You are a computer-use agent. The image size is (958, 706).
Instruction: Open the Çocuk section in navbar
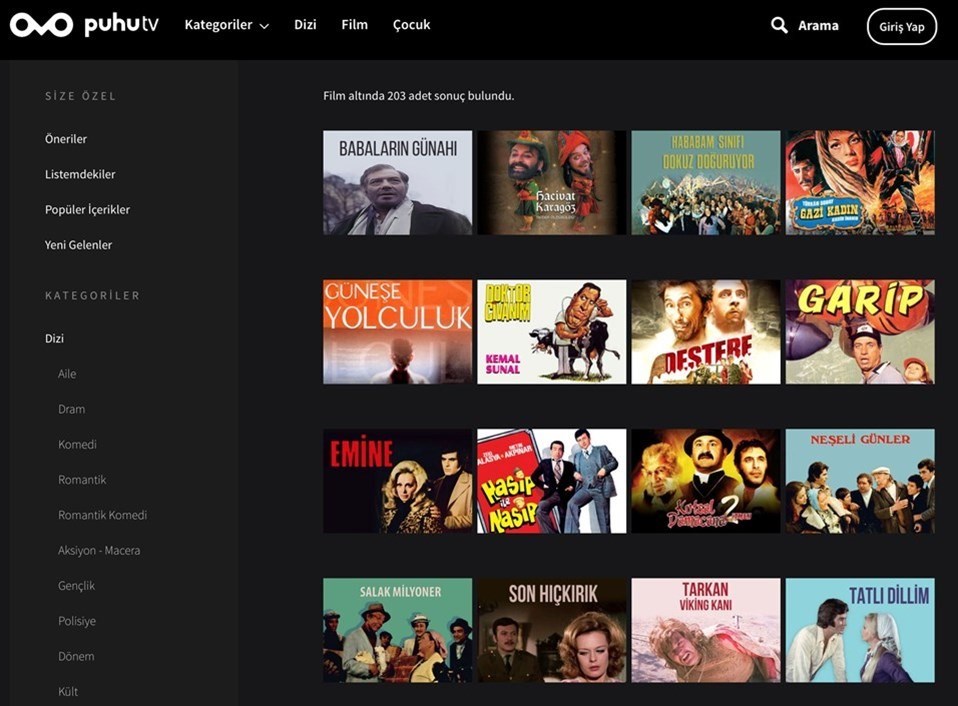tap(411, 25)
